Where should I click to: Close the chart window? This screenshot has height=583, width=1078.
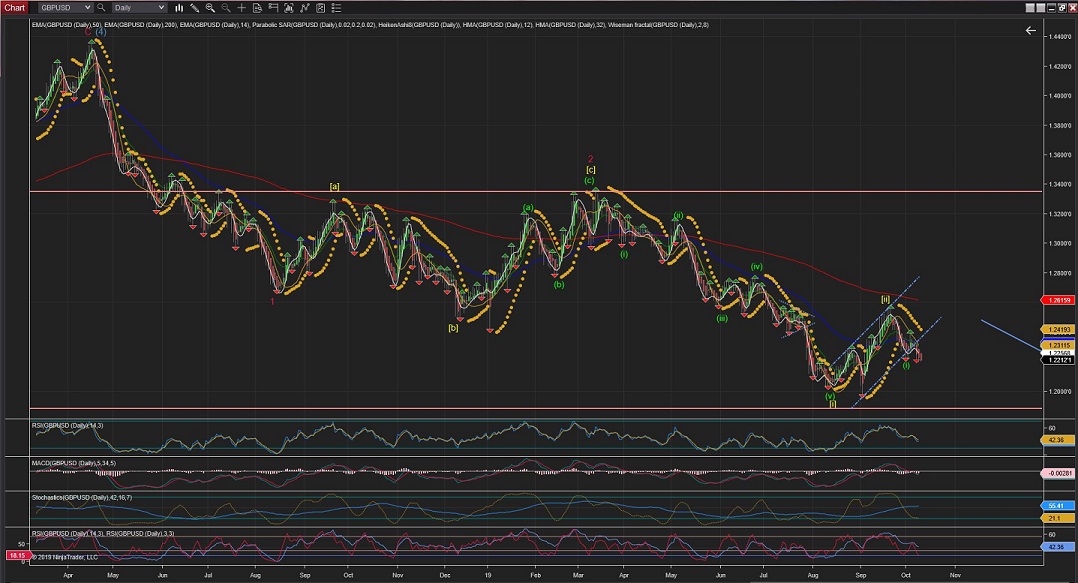[1072, 8]
